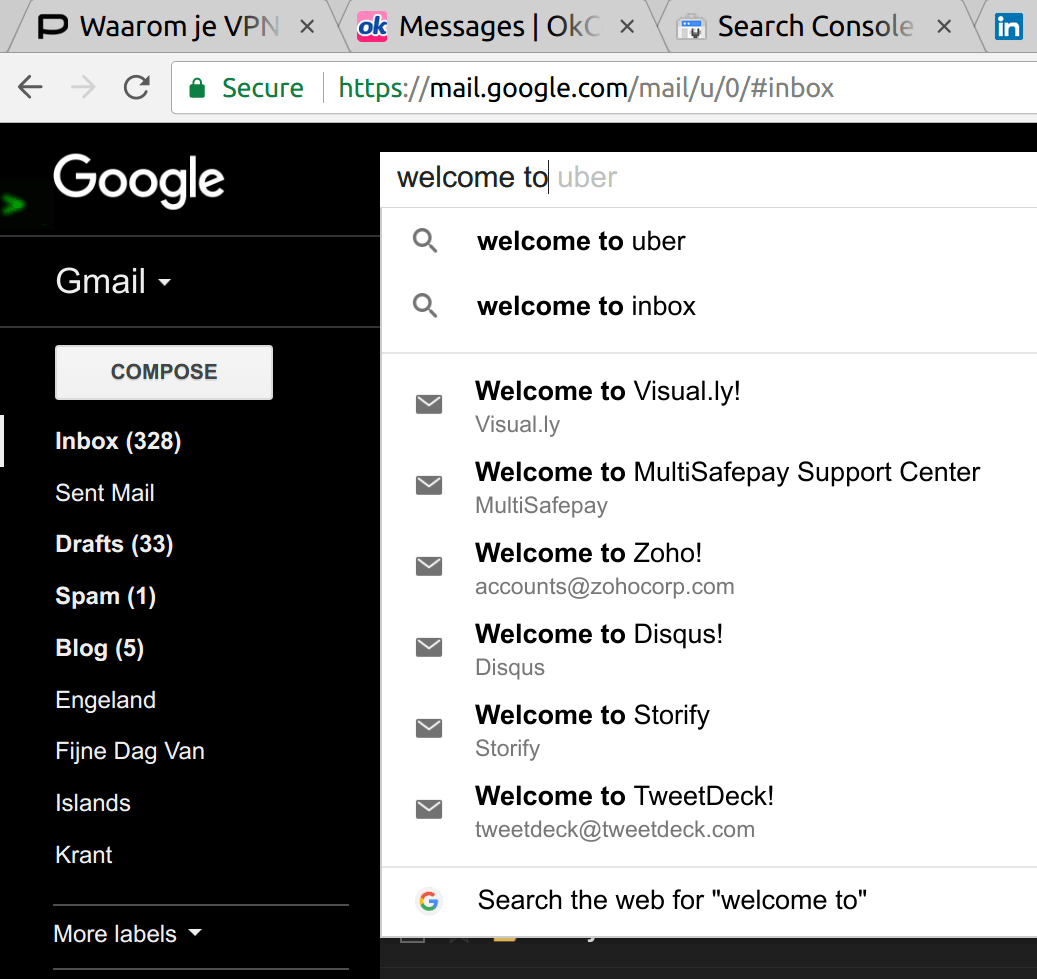Open the Islands label
Image resolution: width=1037 pixels, height=979 pixels.
93,803
